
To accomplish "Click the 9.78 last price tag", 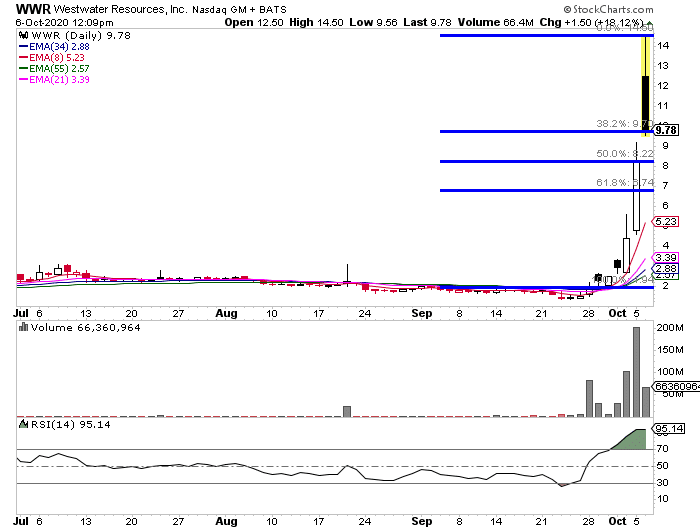I will coord(666,130).
